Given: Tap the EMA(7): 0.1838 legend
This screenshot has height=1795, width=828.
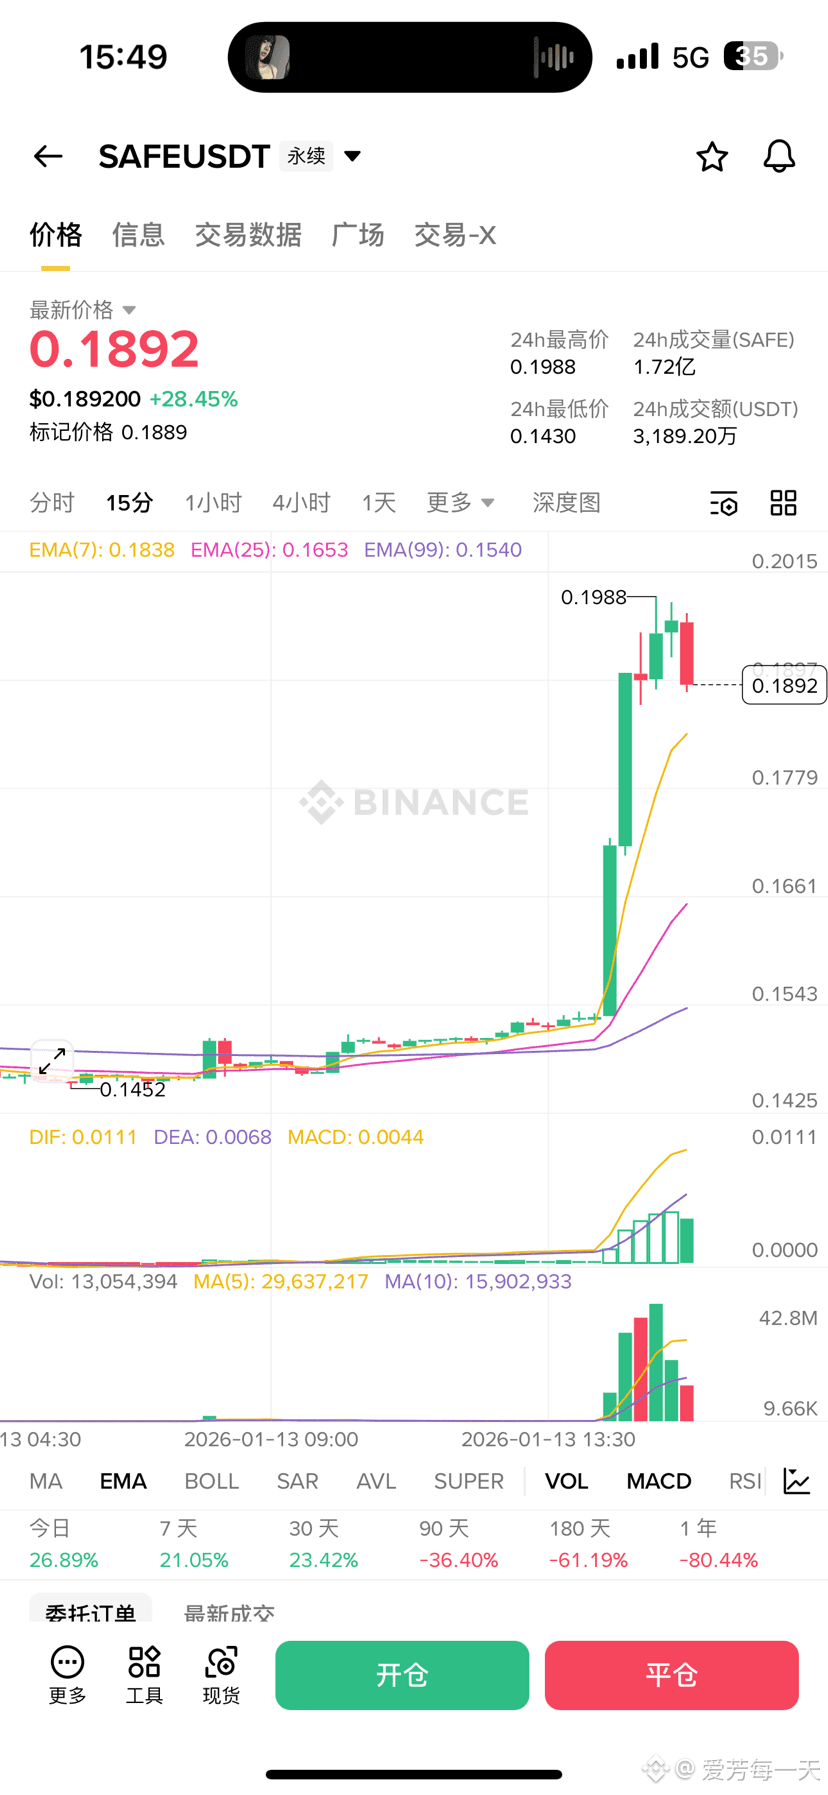Looking at the screenshot, I should 102,550.
